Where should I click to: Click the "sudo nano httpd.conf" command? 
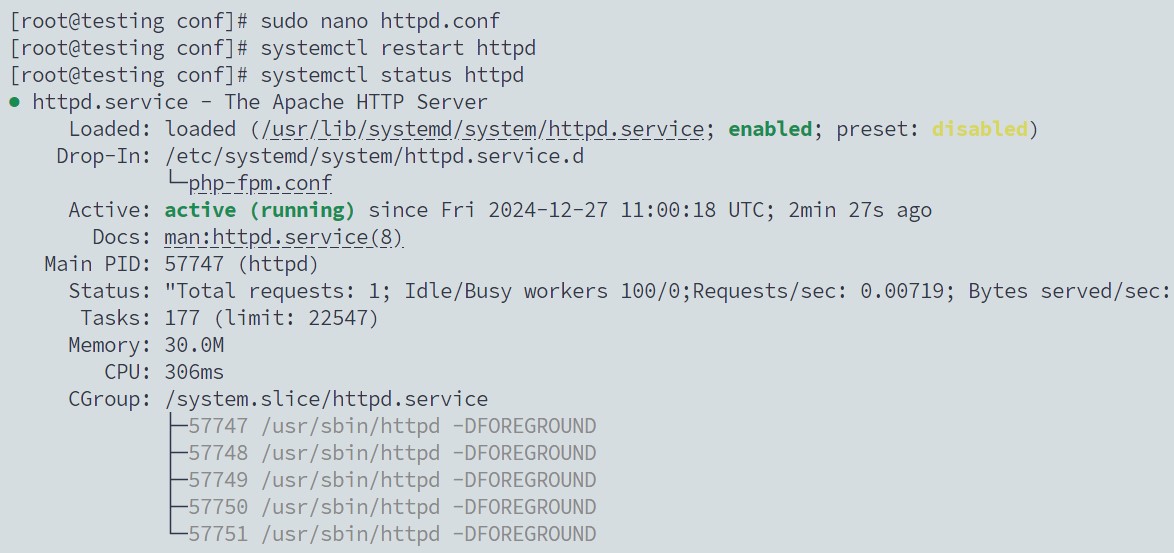pos(380,21)
